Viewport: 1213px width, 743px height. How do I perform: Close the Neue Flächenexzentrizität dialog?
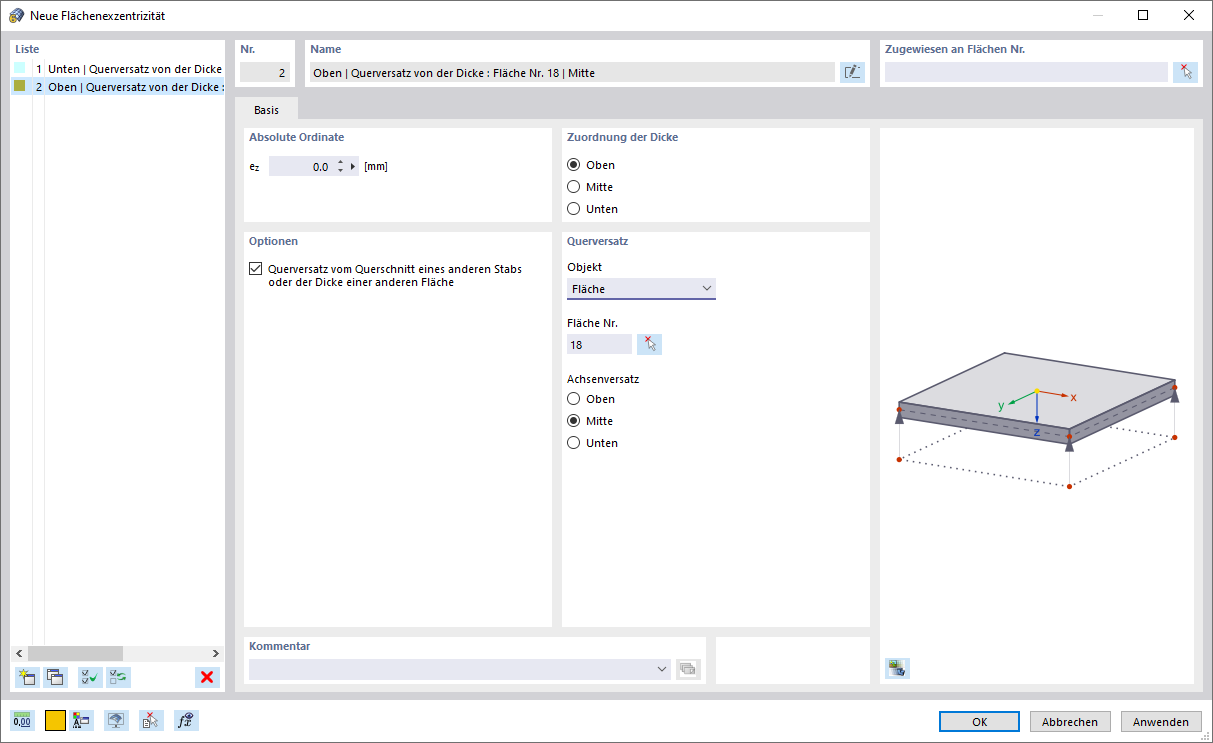click(x=1189, y=15)
